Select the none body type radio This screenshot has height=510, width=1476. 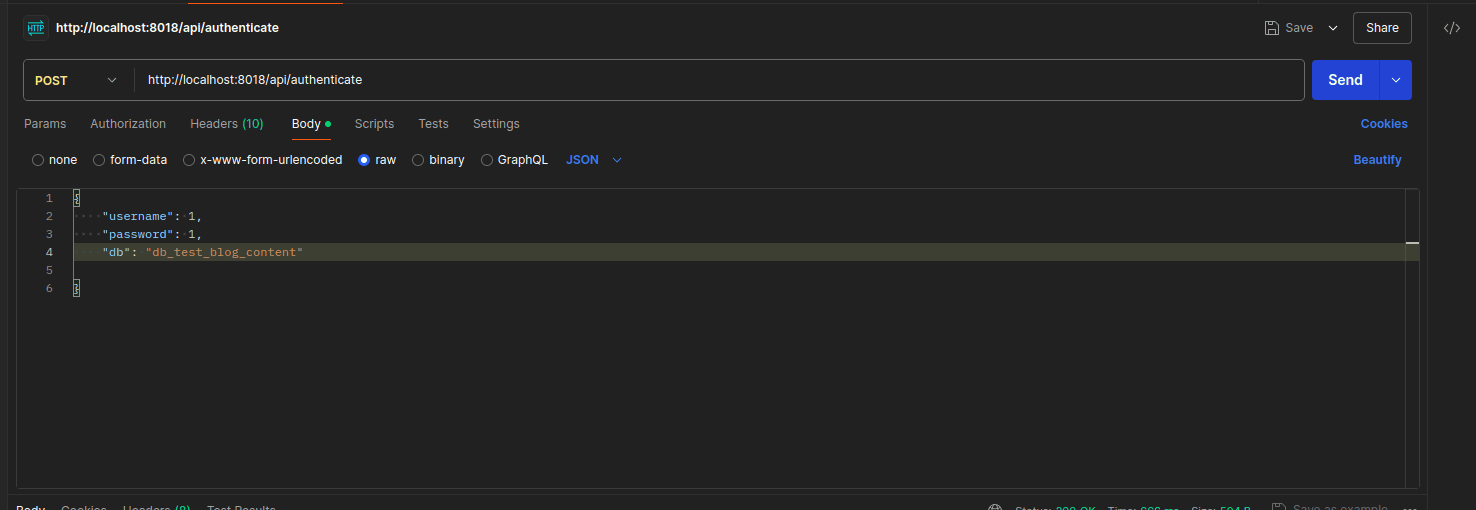click(38, 160)
